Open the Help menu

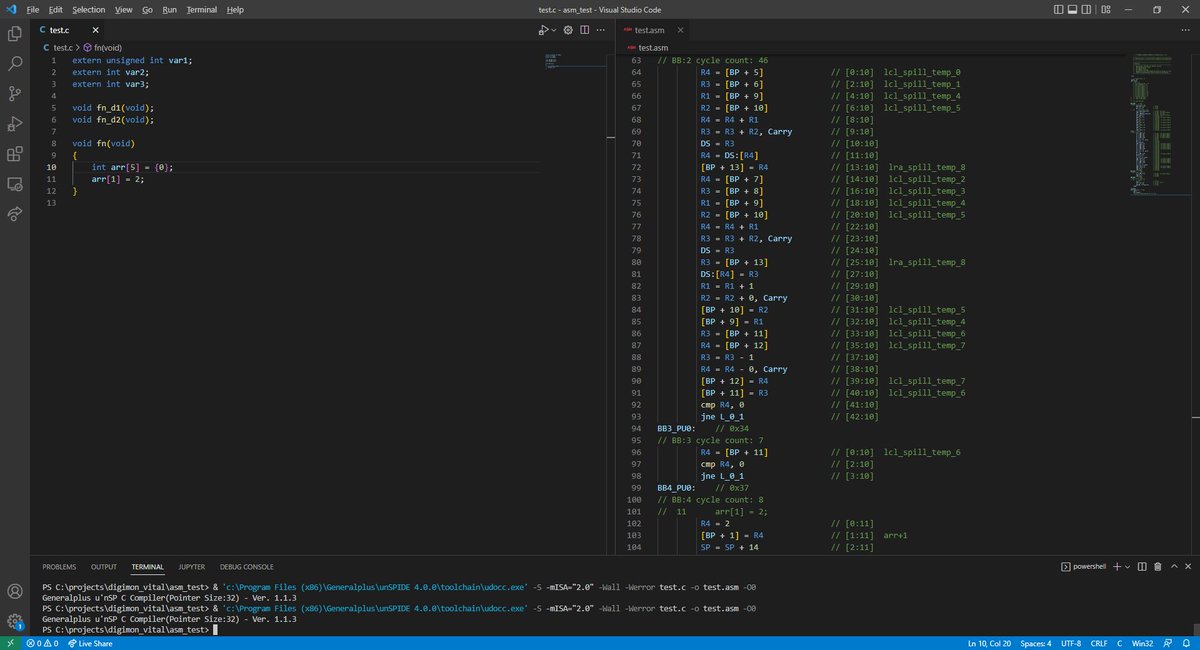[x=235, y=9]
